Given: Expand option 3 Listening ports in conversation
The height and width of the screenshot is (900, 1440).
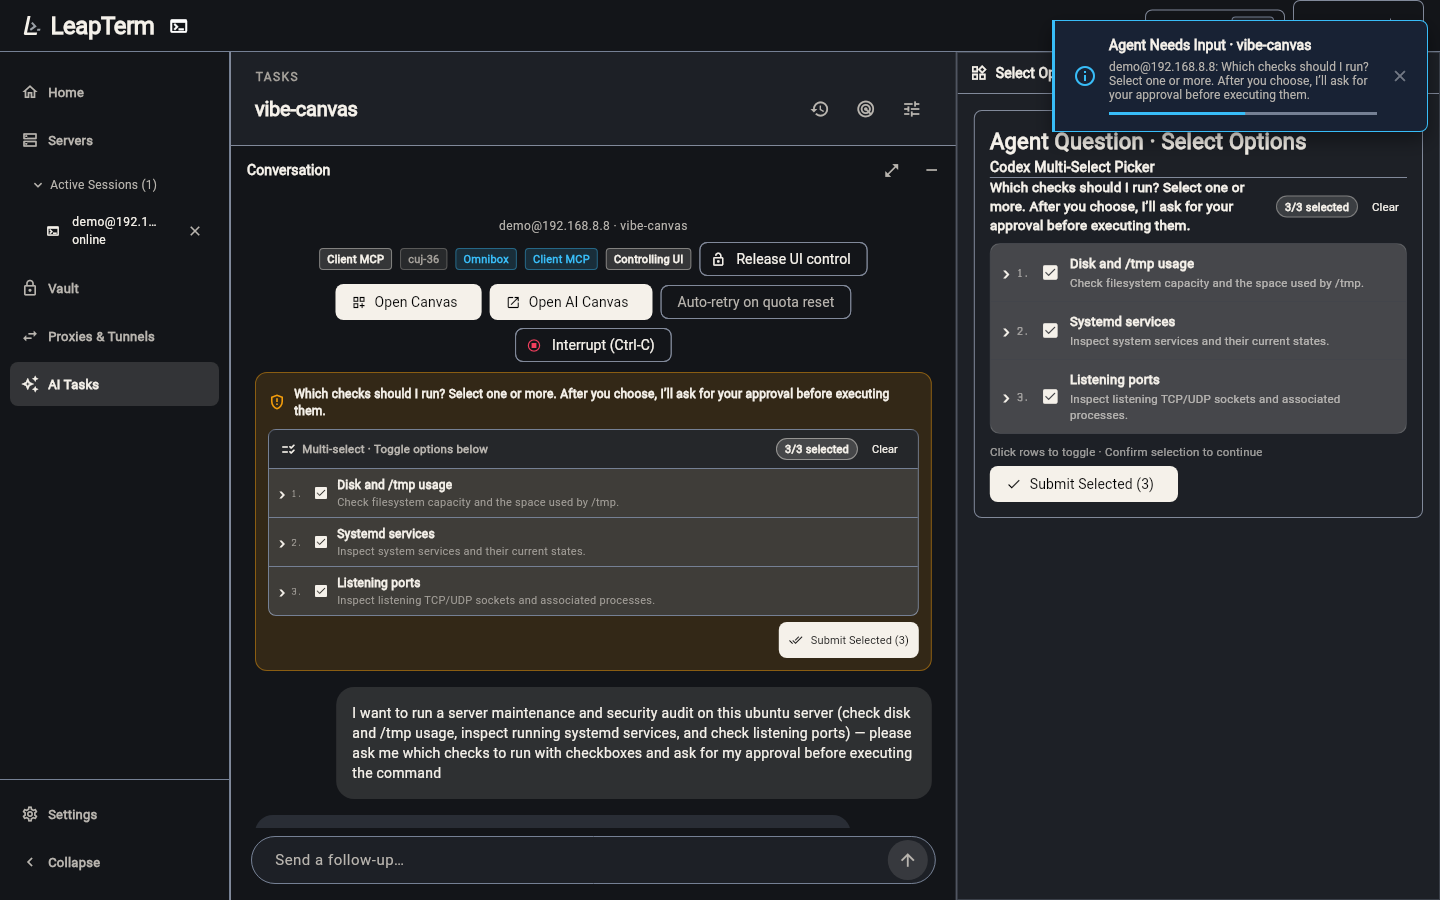Looking at the screenshot, I should tap(282, 592).
